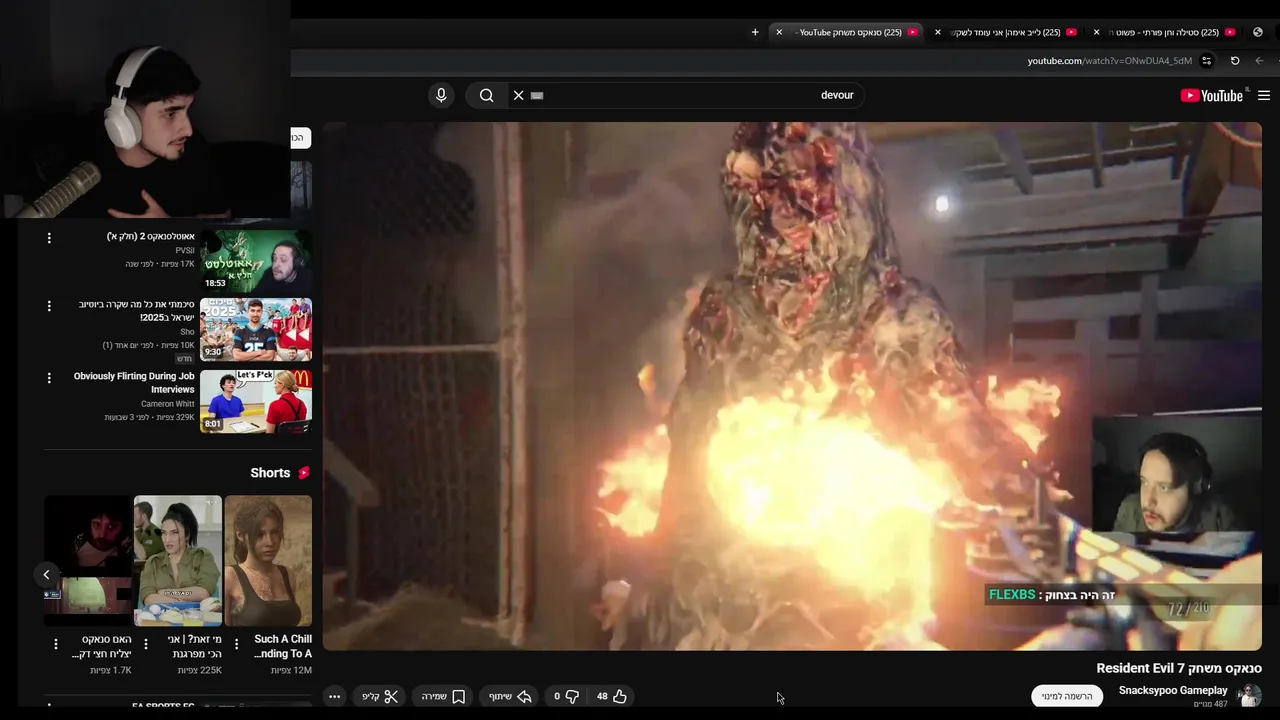Image resolution: width=1280 pixels, height=720 pixels.
Task: Click the address bar URL
Action: [x=1109, y=61]
